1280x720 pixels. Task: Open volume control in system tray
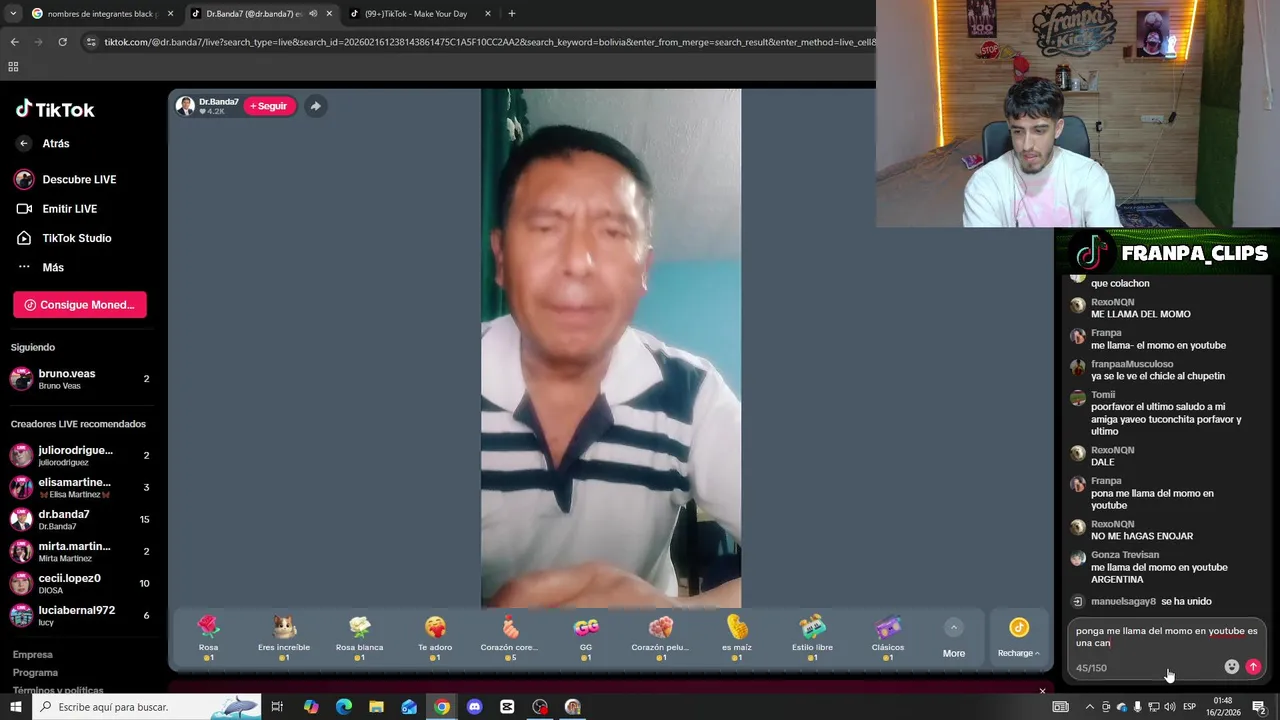(1170, 707)
